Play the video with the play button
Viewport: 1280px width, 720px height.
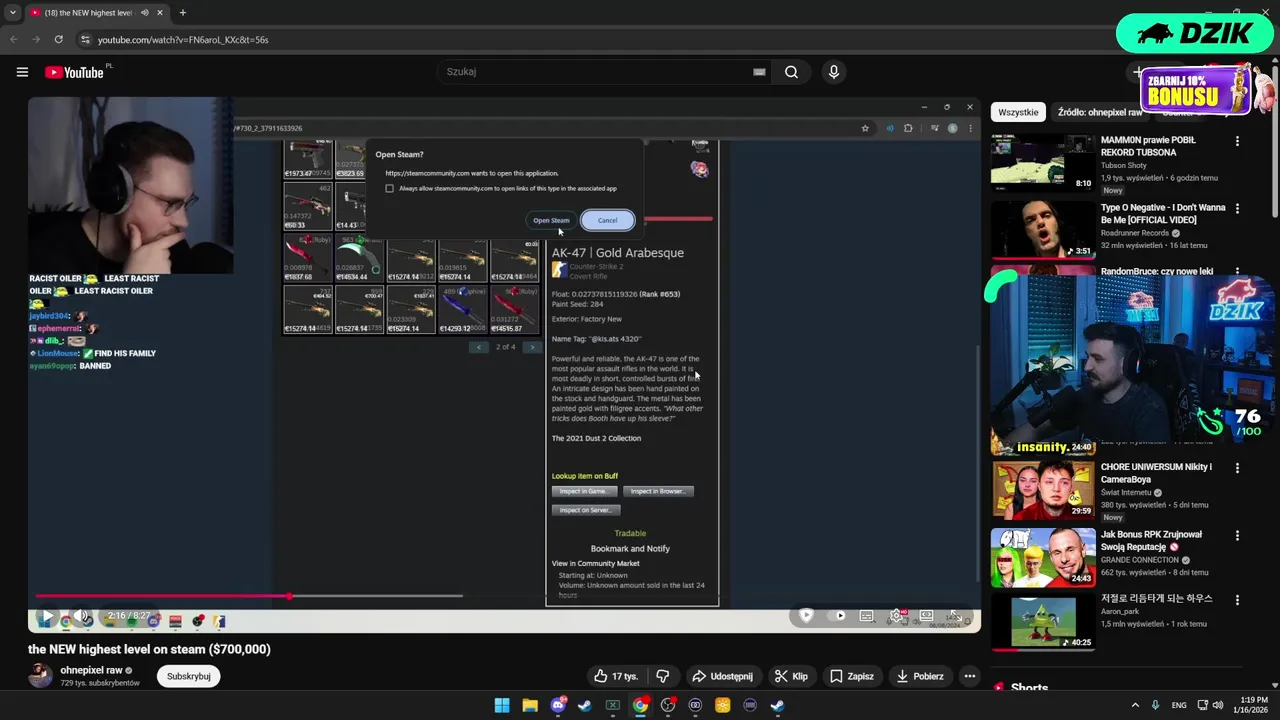tap(46, 617)
